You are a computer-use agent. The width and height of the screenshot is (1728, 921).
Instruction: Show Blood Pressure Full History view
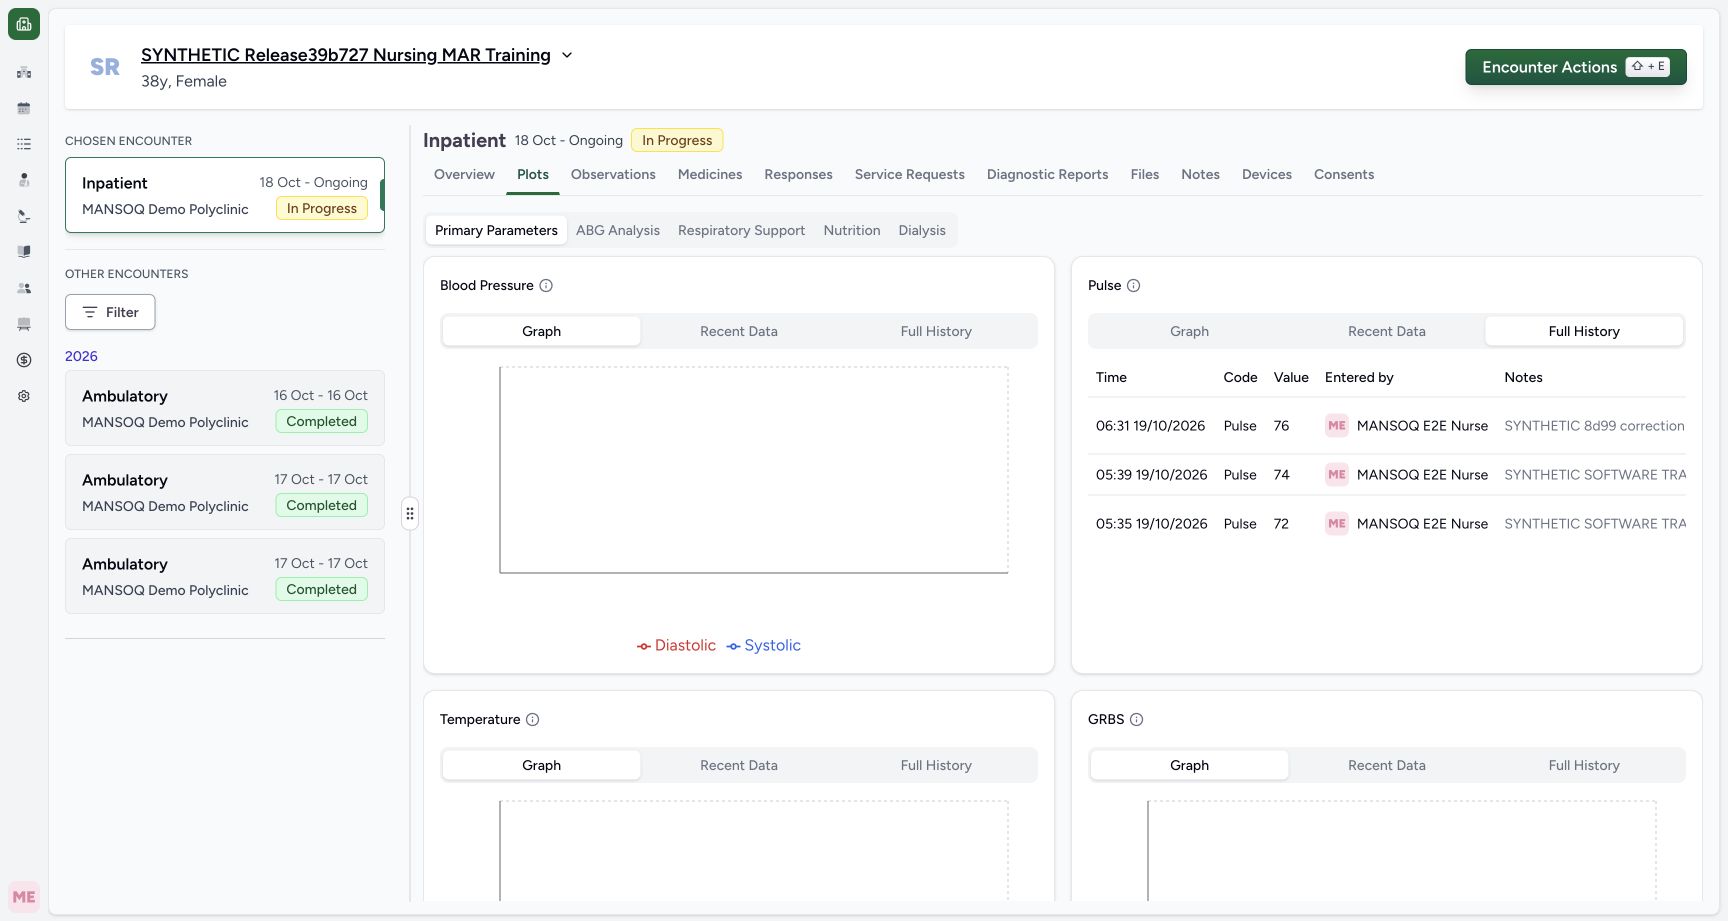pos(936,331)
